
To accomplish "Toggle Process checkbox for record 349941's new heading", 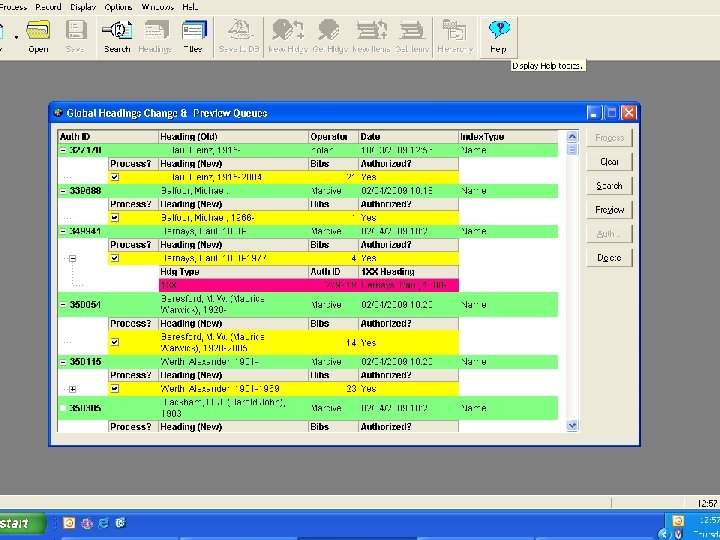I will (115, 258).
